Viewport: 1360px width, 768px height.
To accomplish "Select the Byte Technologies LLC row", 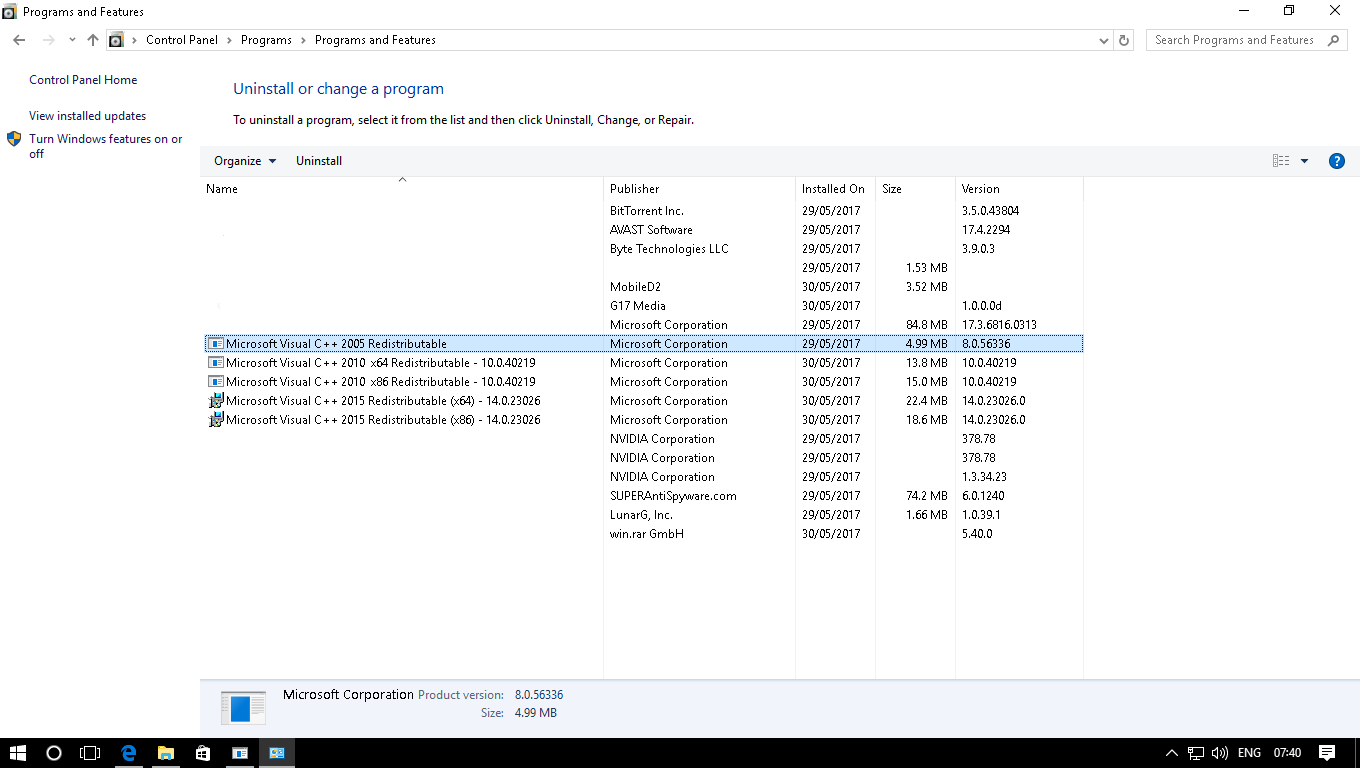I will 644,249.
